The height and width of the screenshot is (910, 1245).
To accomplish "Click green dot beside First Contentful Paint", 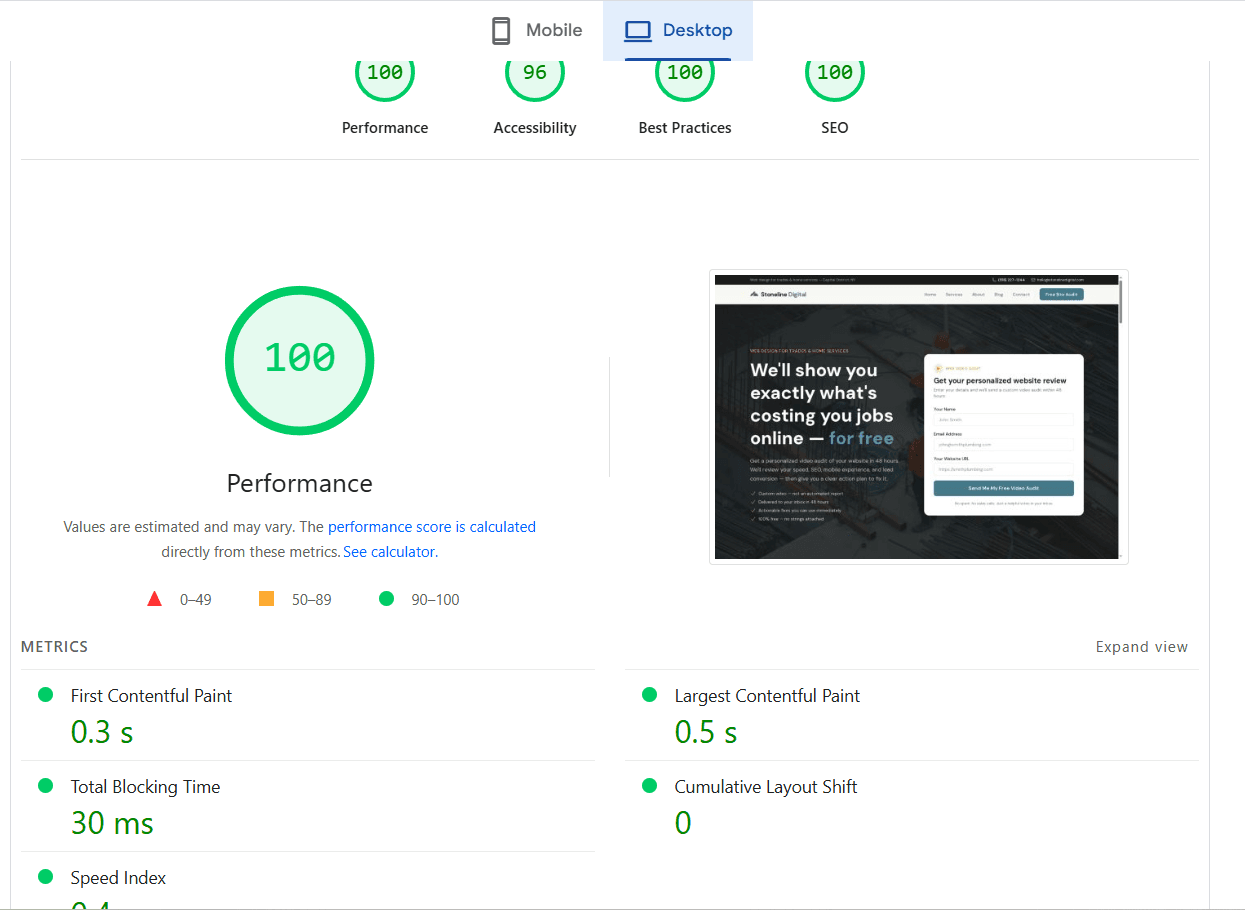I will [45, 695].
